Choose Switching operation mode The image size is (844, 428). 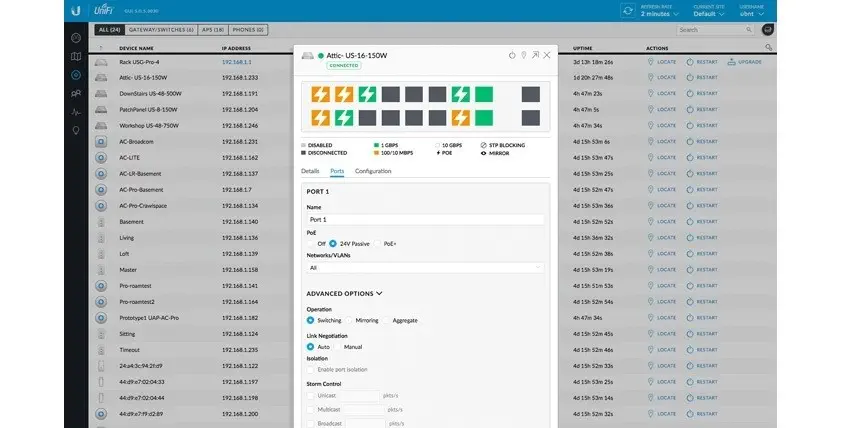click(x=311, y=320)
